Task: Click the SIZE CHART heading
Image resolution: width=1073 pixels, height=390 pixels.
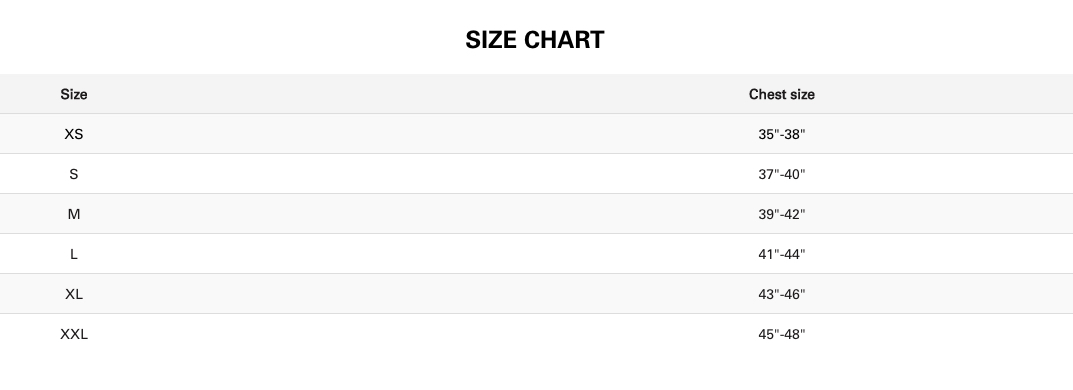Action: pos(534,40)
